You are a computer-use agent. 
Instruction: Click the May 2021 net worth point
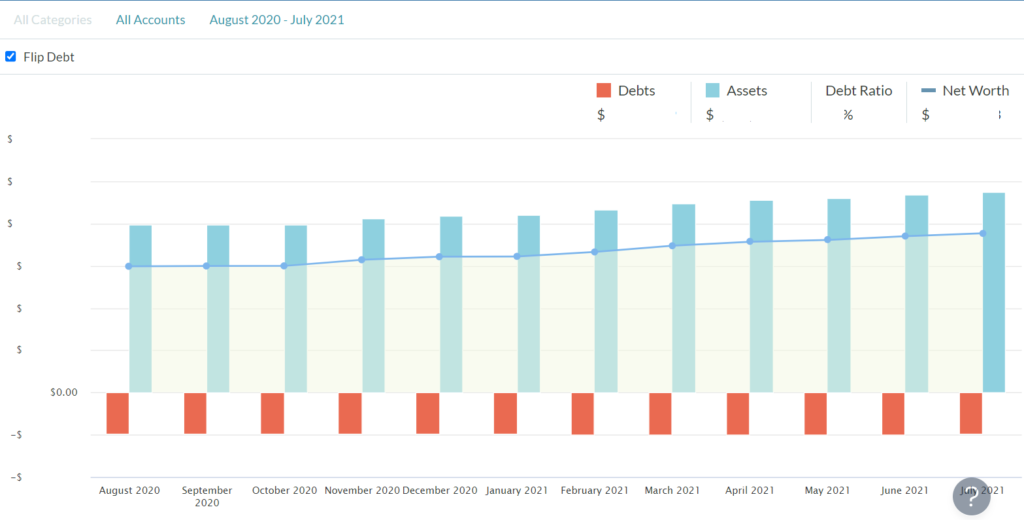827,240
